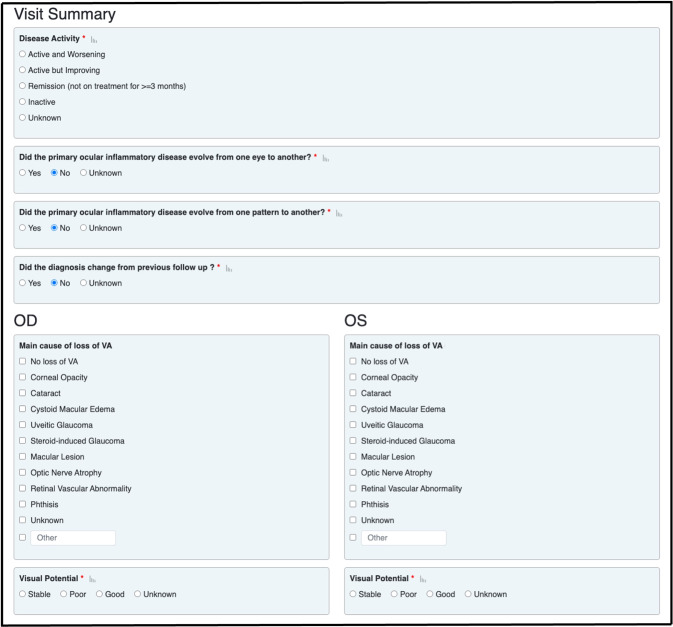Check Steroid-induced Glaucoma under OD
The height and width of the screenshot is (627, 673).
(22, 441)
